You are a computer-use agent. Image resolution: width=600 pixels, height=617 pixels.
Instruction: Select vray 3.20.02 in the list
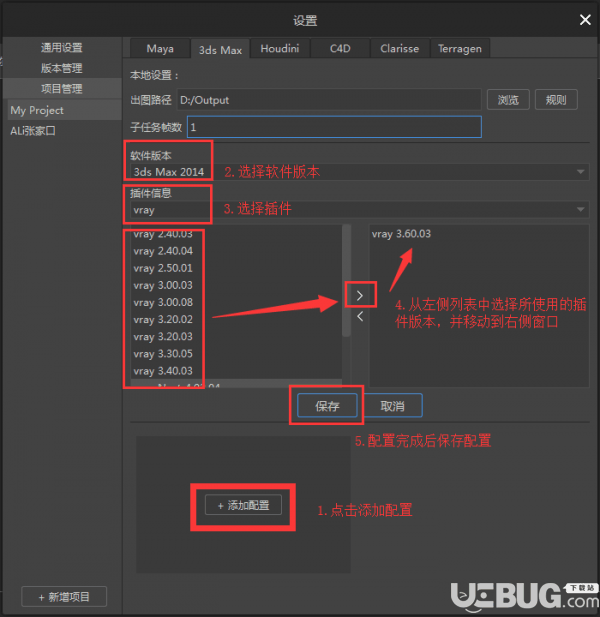coord(236,320)
